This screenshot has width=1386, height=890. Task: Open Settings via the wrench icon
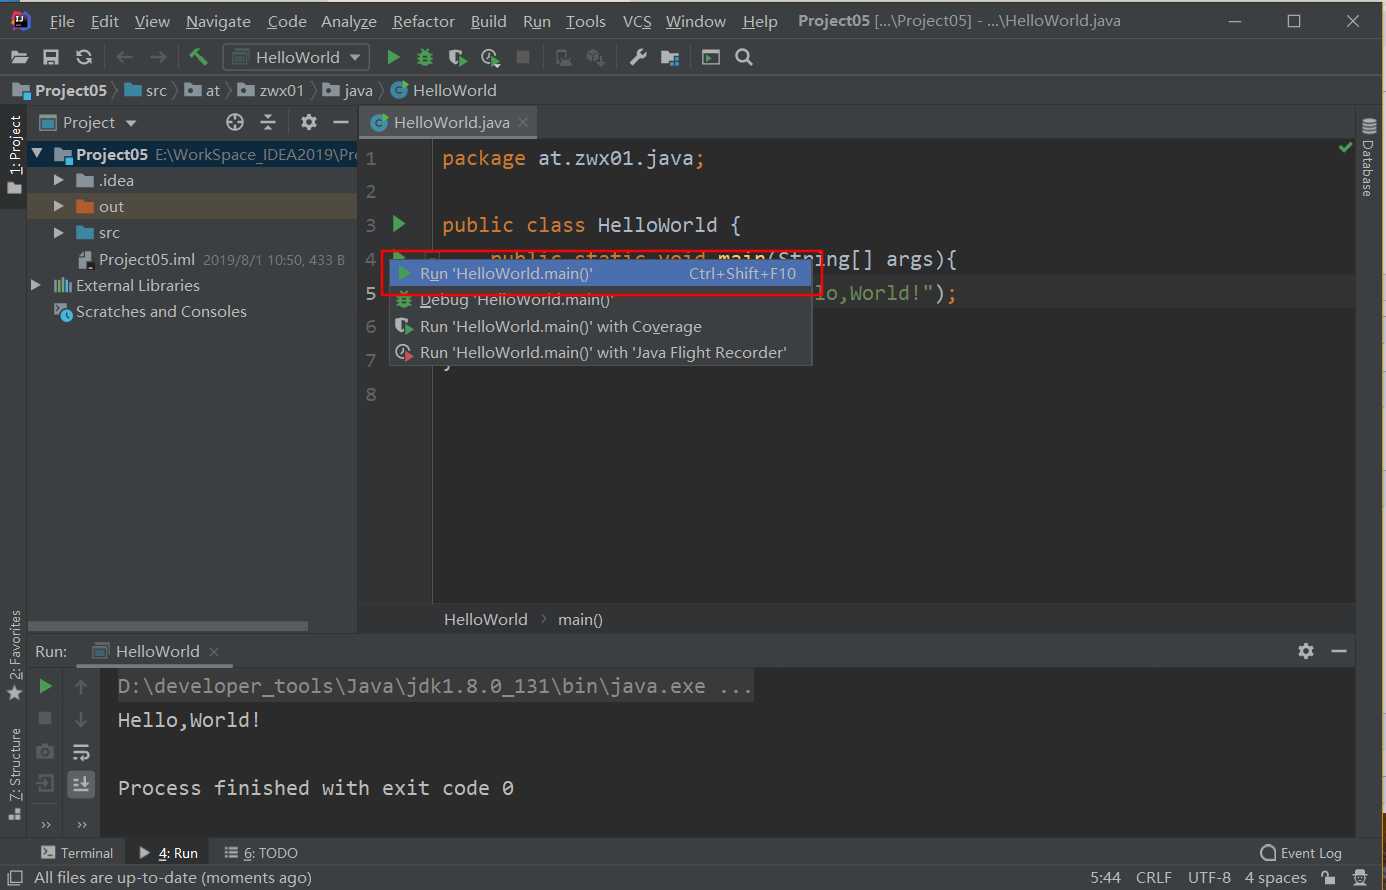click(x=638, y=58)
